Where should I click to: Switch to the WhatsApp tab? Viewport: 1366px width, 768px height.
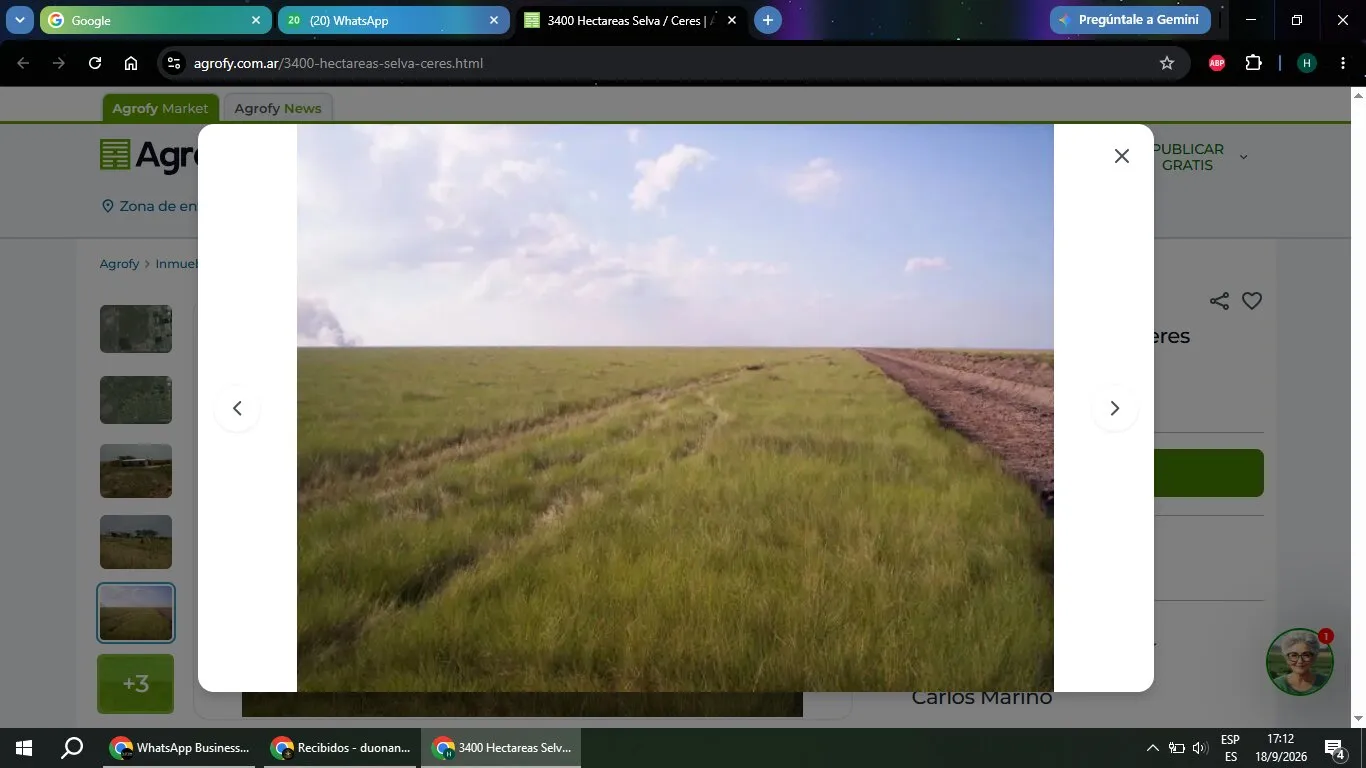(393, 20)
